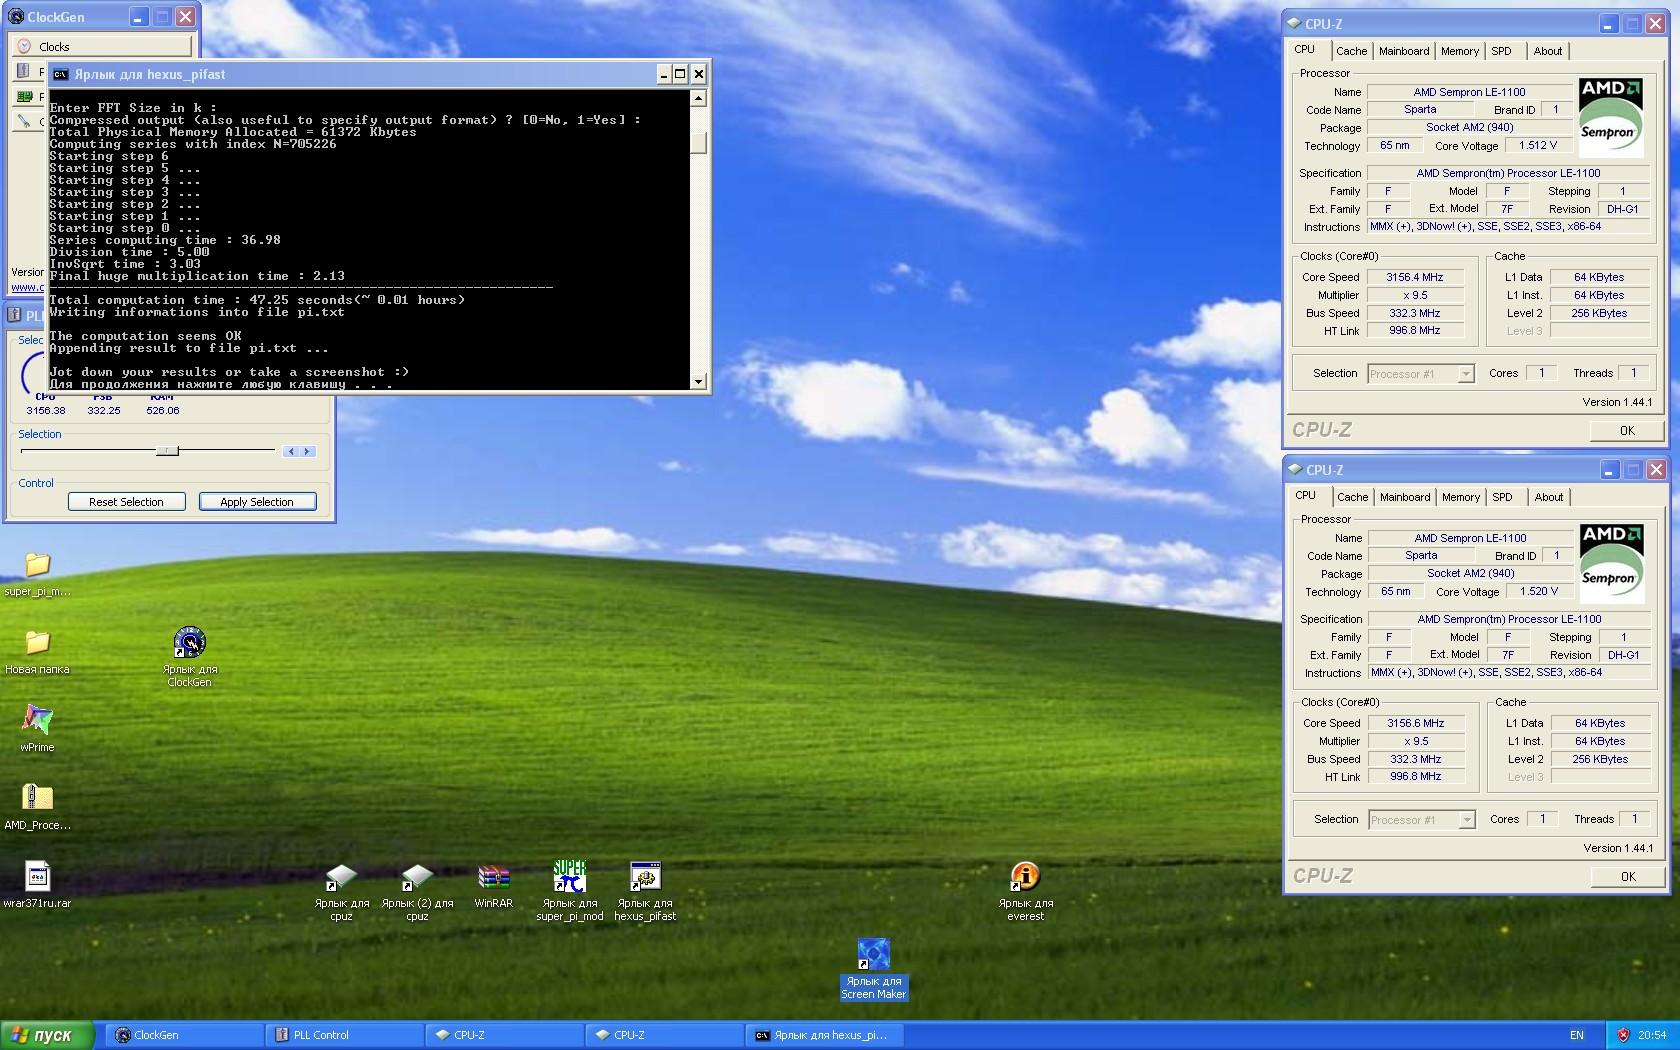Open the Clocks section in ClockGen
Screen dimensions: 1680x1050
tap(102, 46)
